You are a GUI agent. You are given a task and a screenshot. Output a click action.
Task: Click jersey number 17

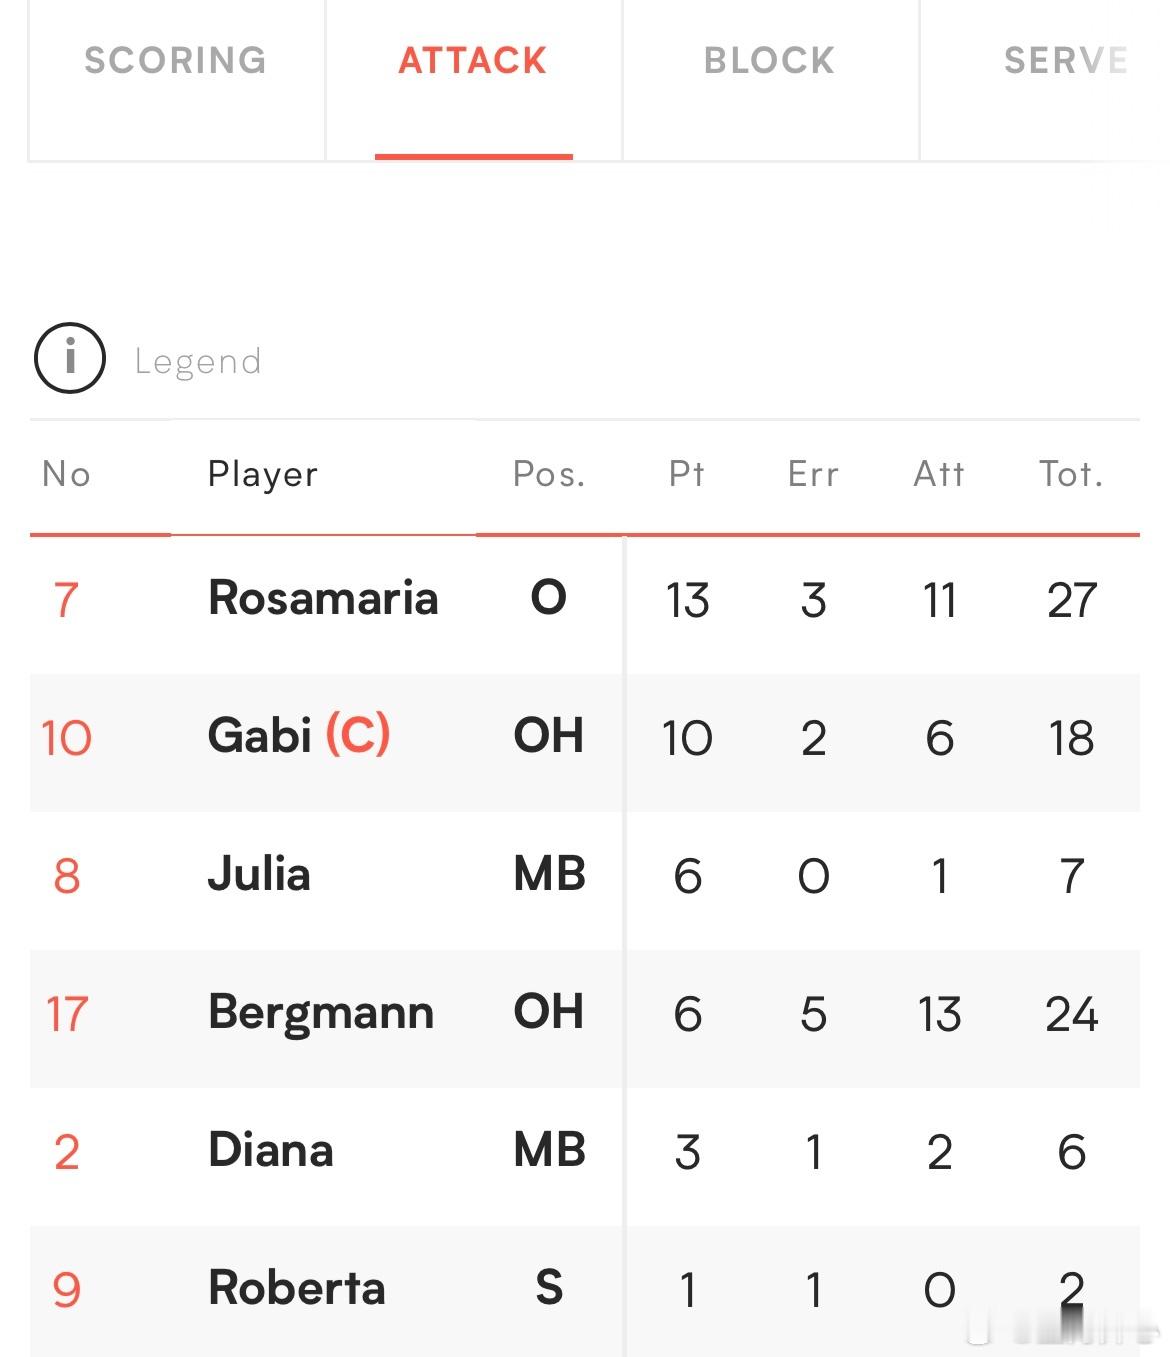tap(67, 1014)
